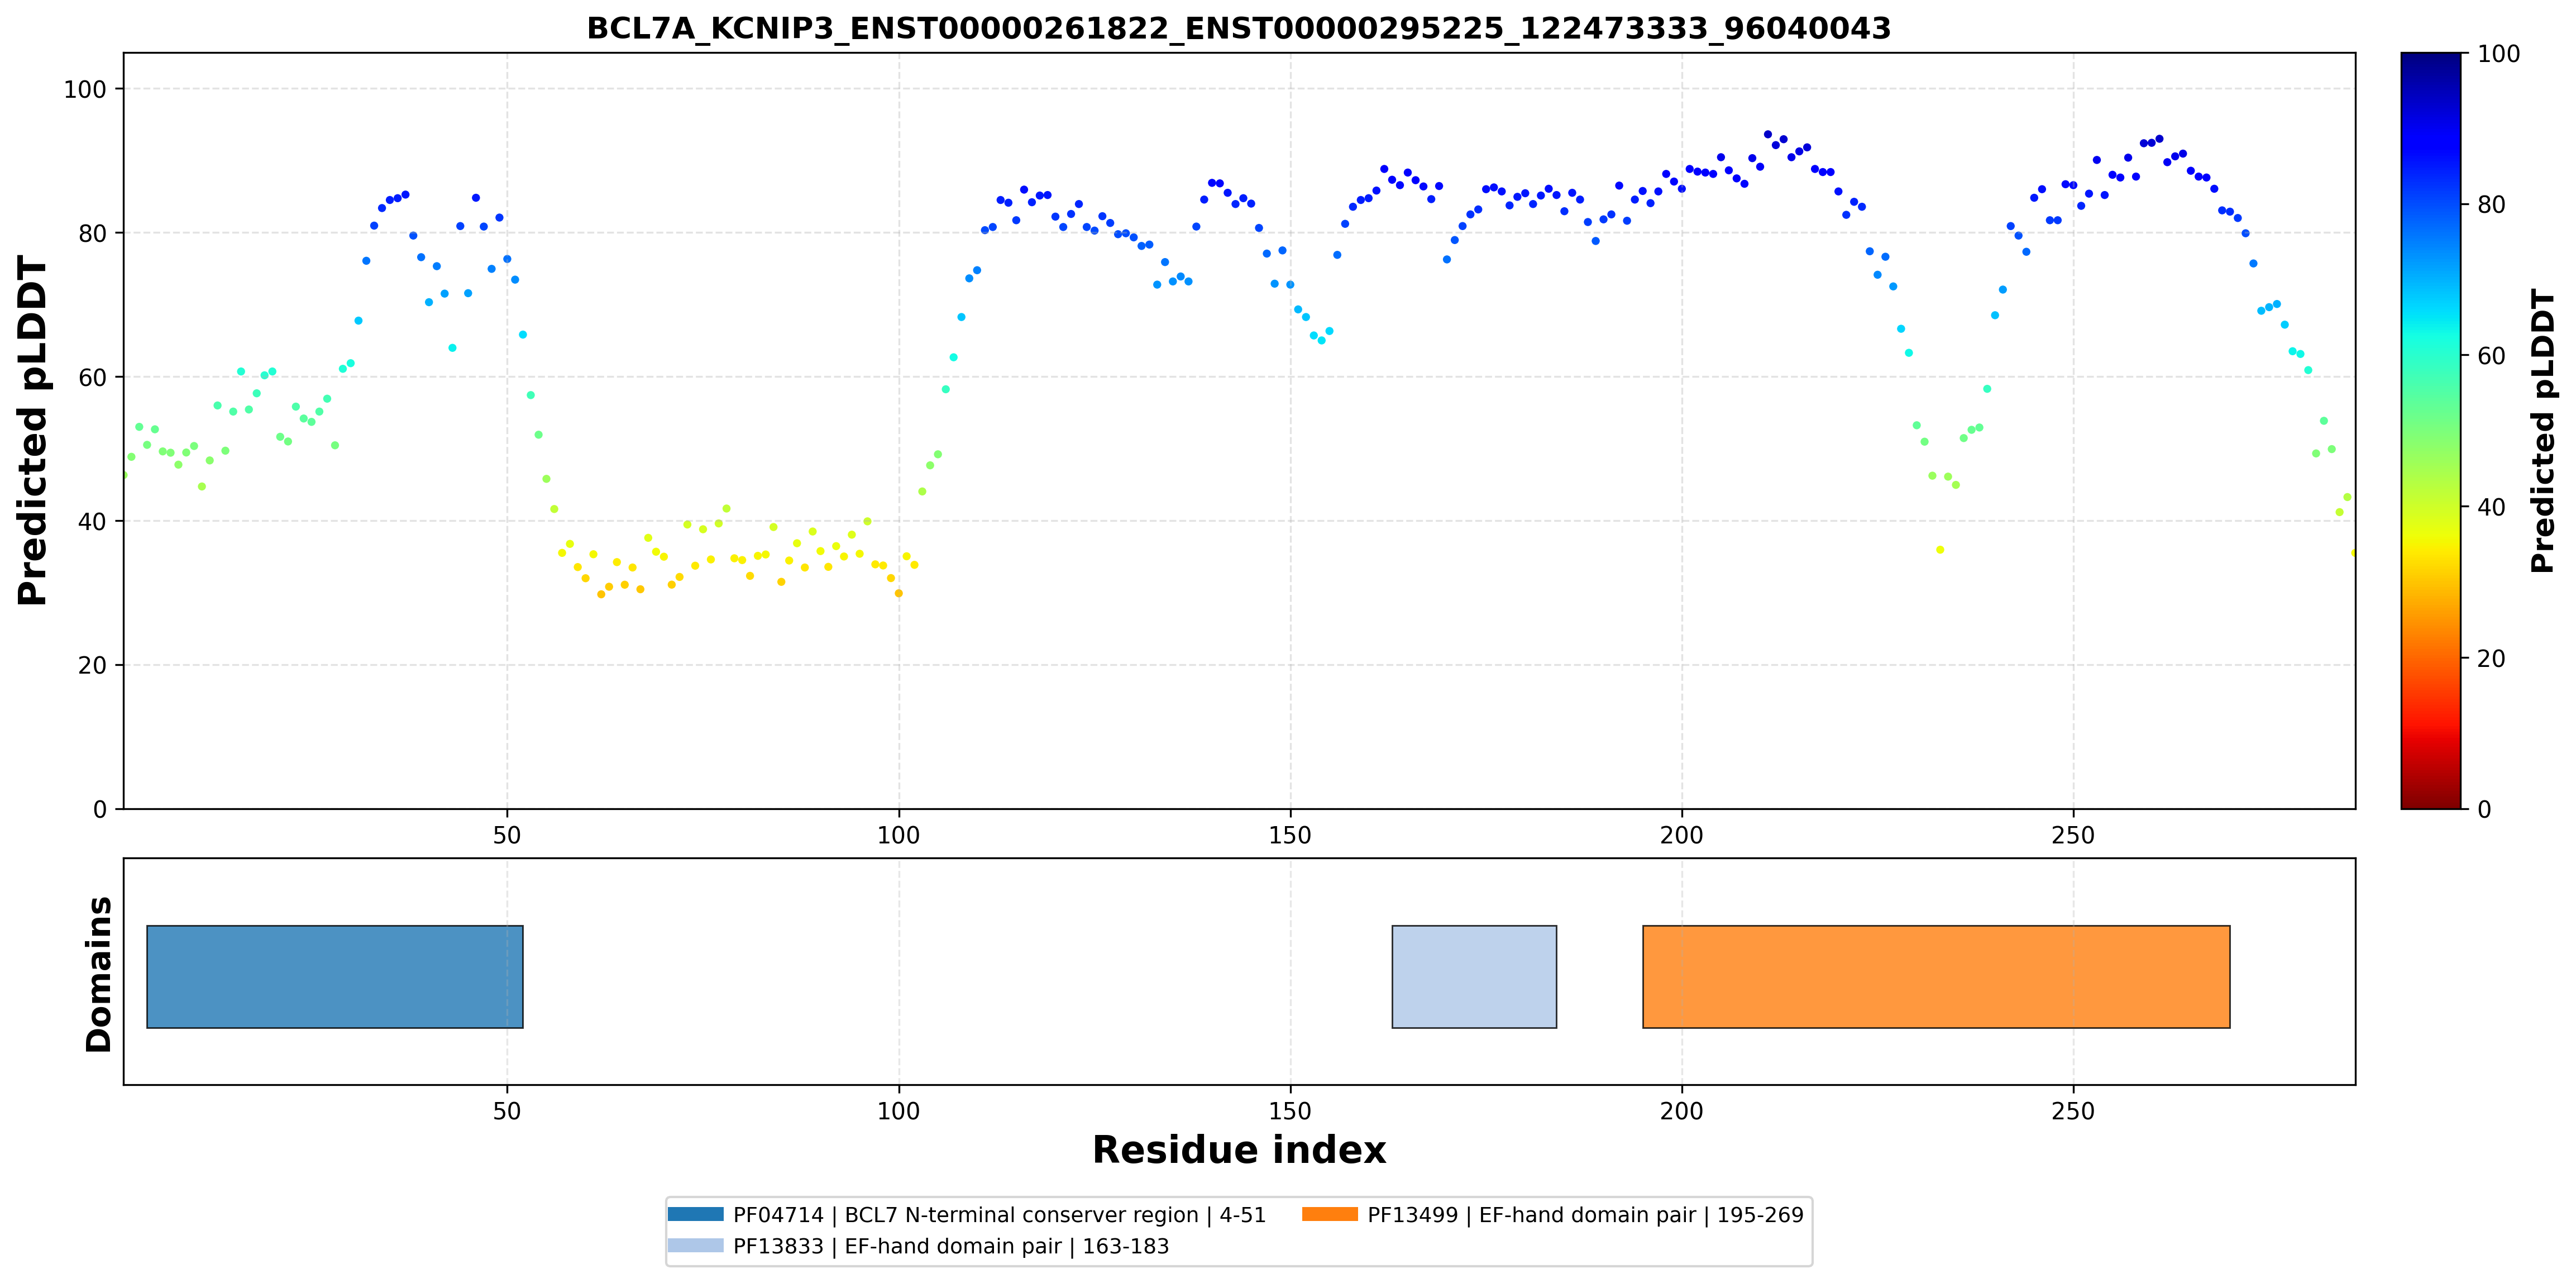This screenshot has height=1283, width=2576.
Task: Click the lowest yellow point near residue 233
Action: 1940,549
